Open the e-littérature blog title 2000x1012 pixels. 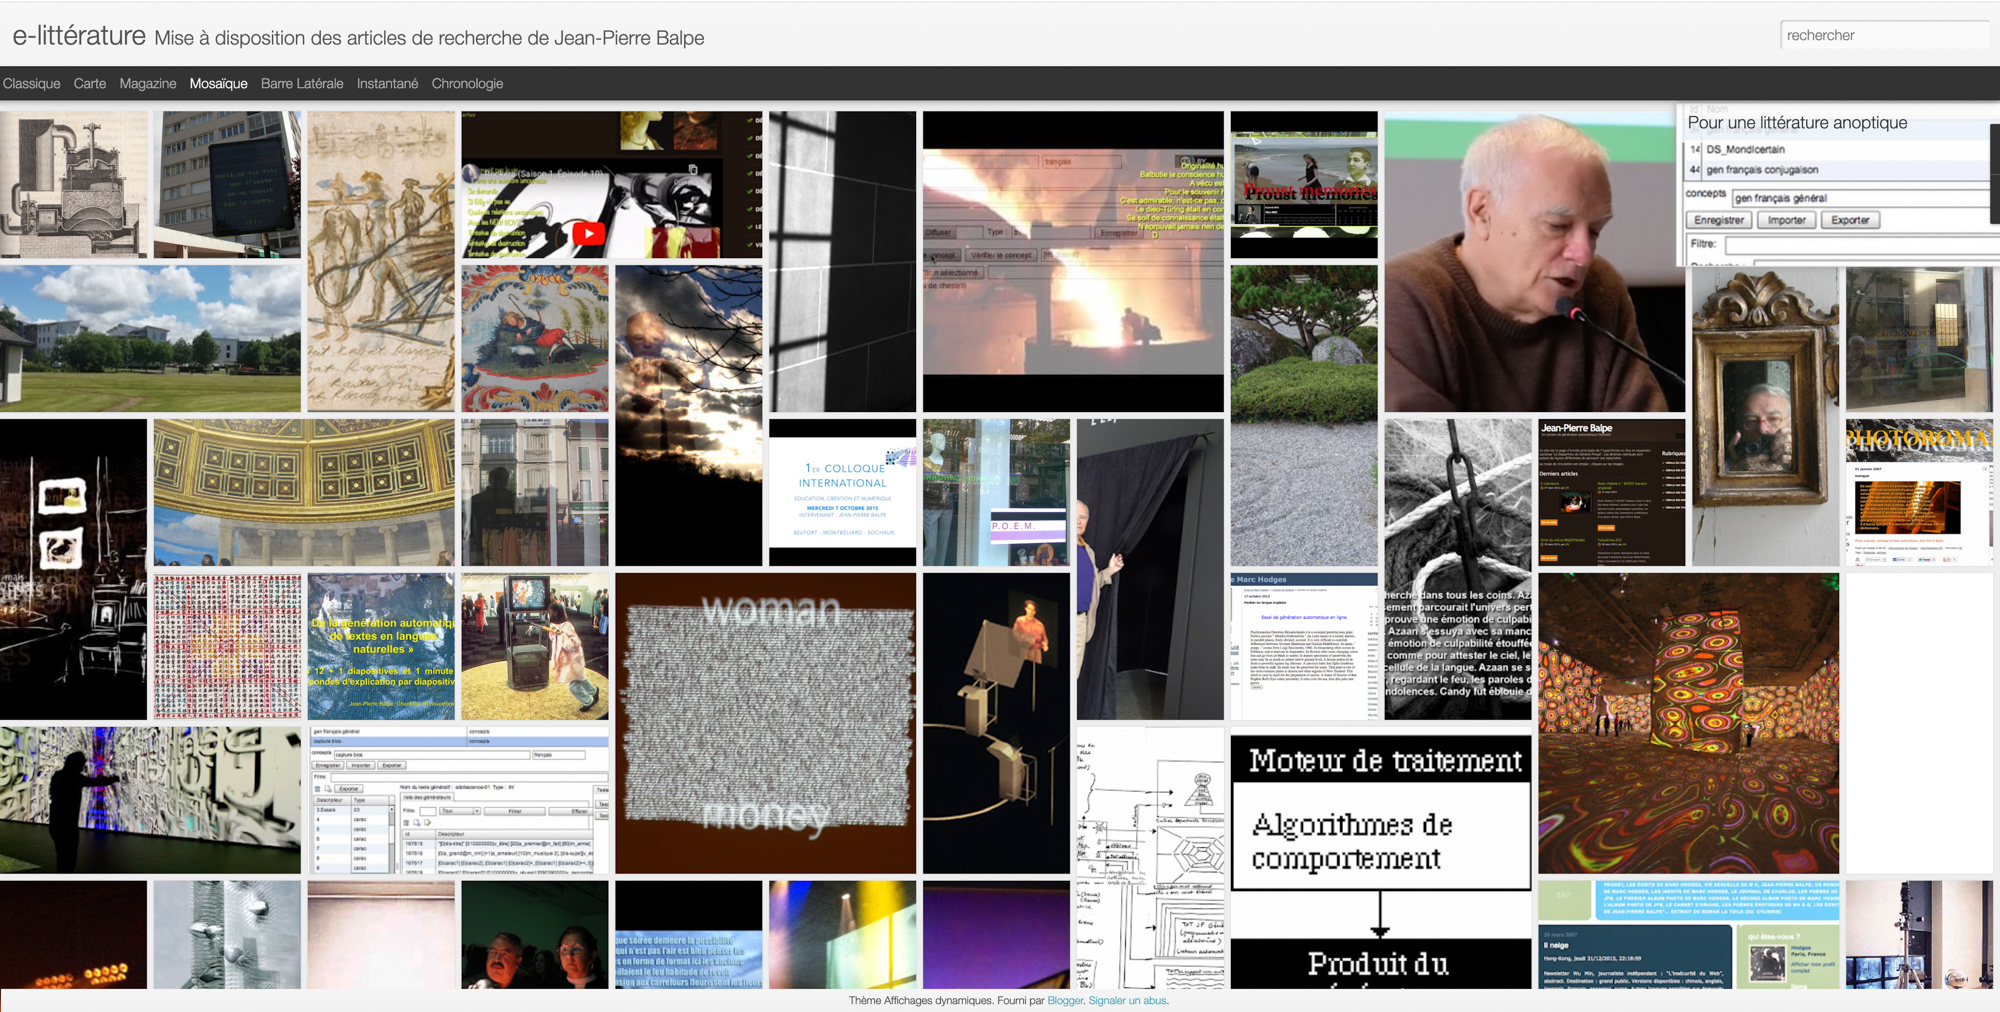tap(79, 36)
